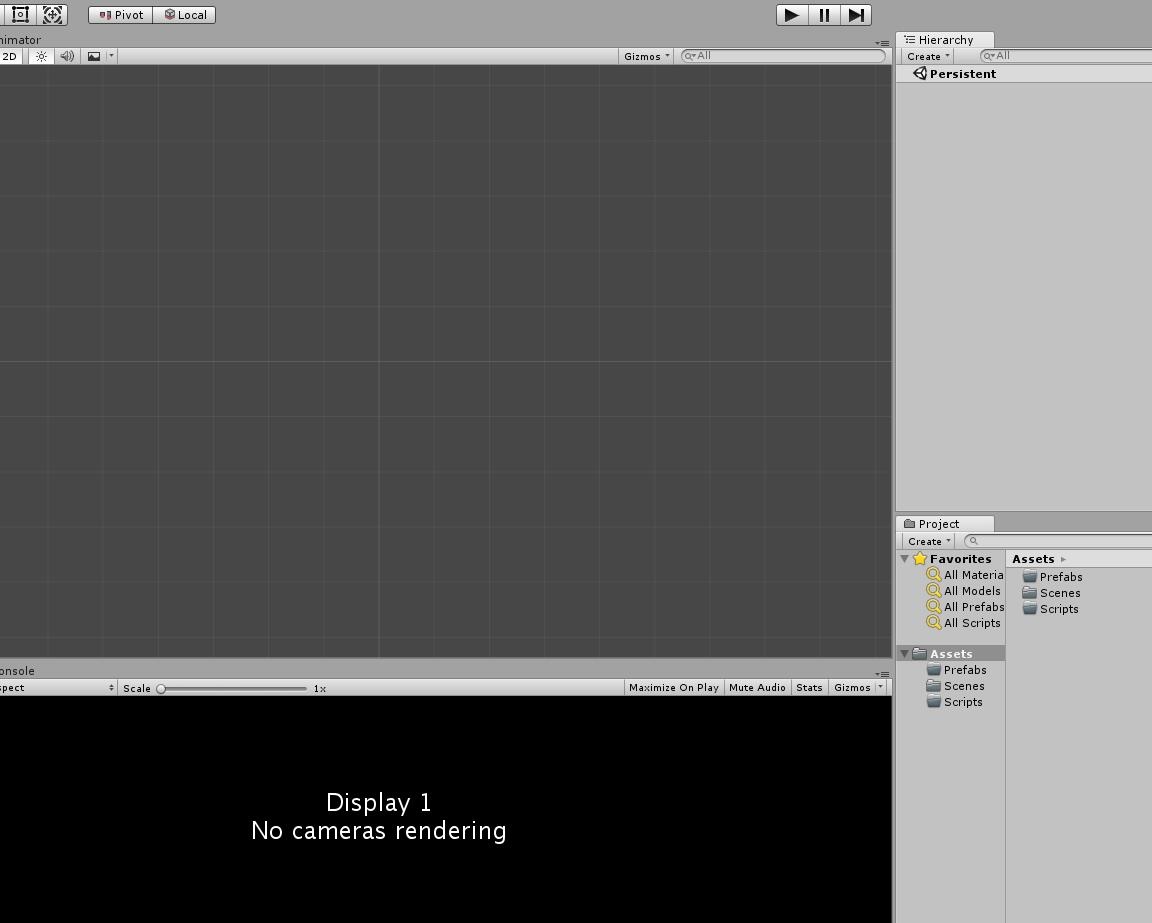The height and width of the screenshot is (923, 1152).
Task: Adjust the Game view Scale slider
Action: [232, 689]
